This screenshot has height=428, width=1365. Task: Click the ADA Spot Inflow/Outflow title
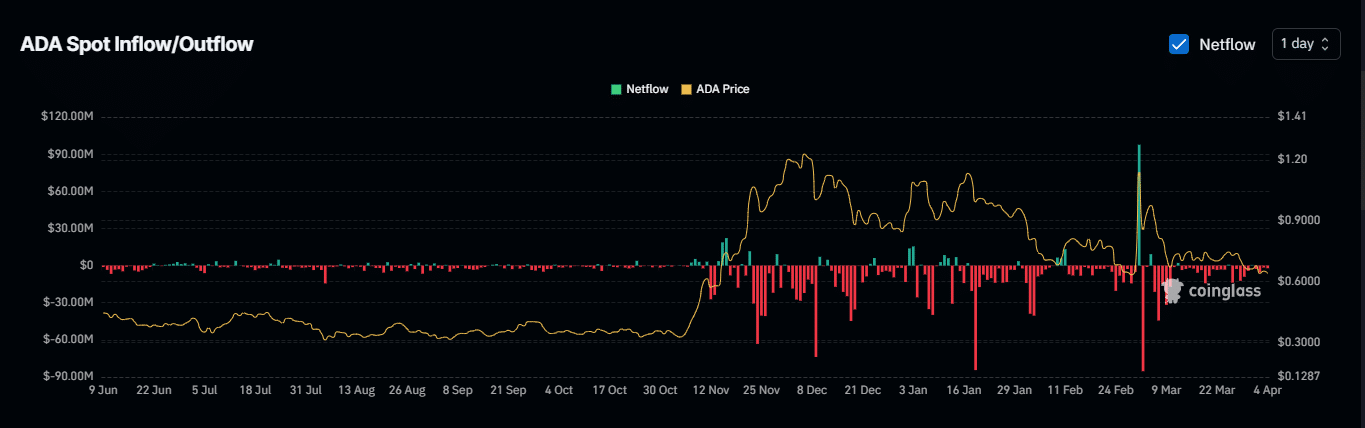tap(137, 44)
